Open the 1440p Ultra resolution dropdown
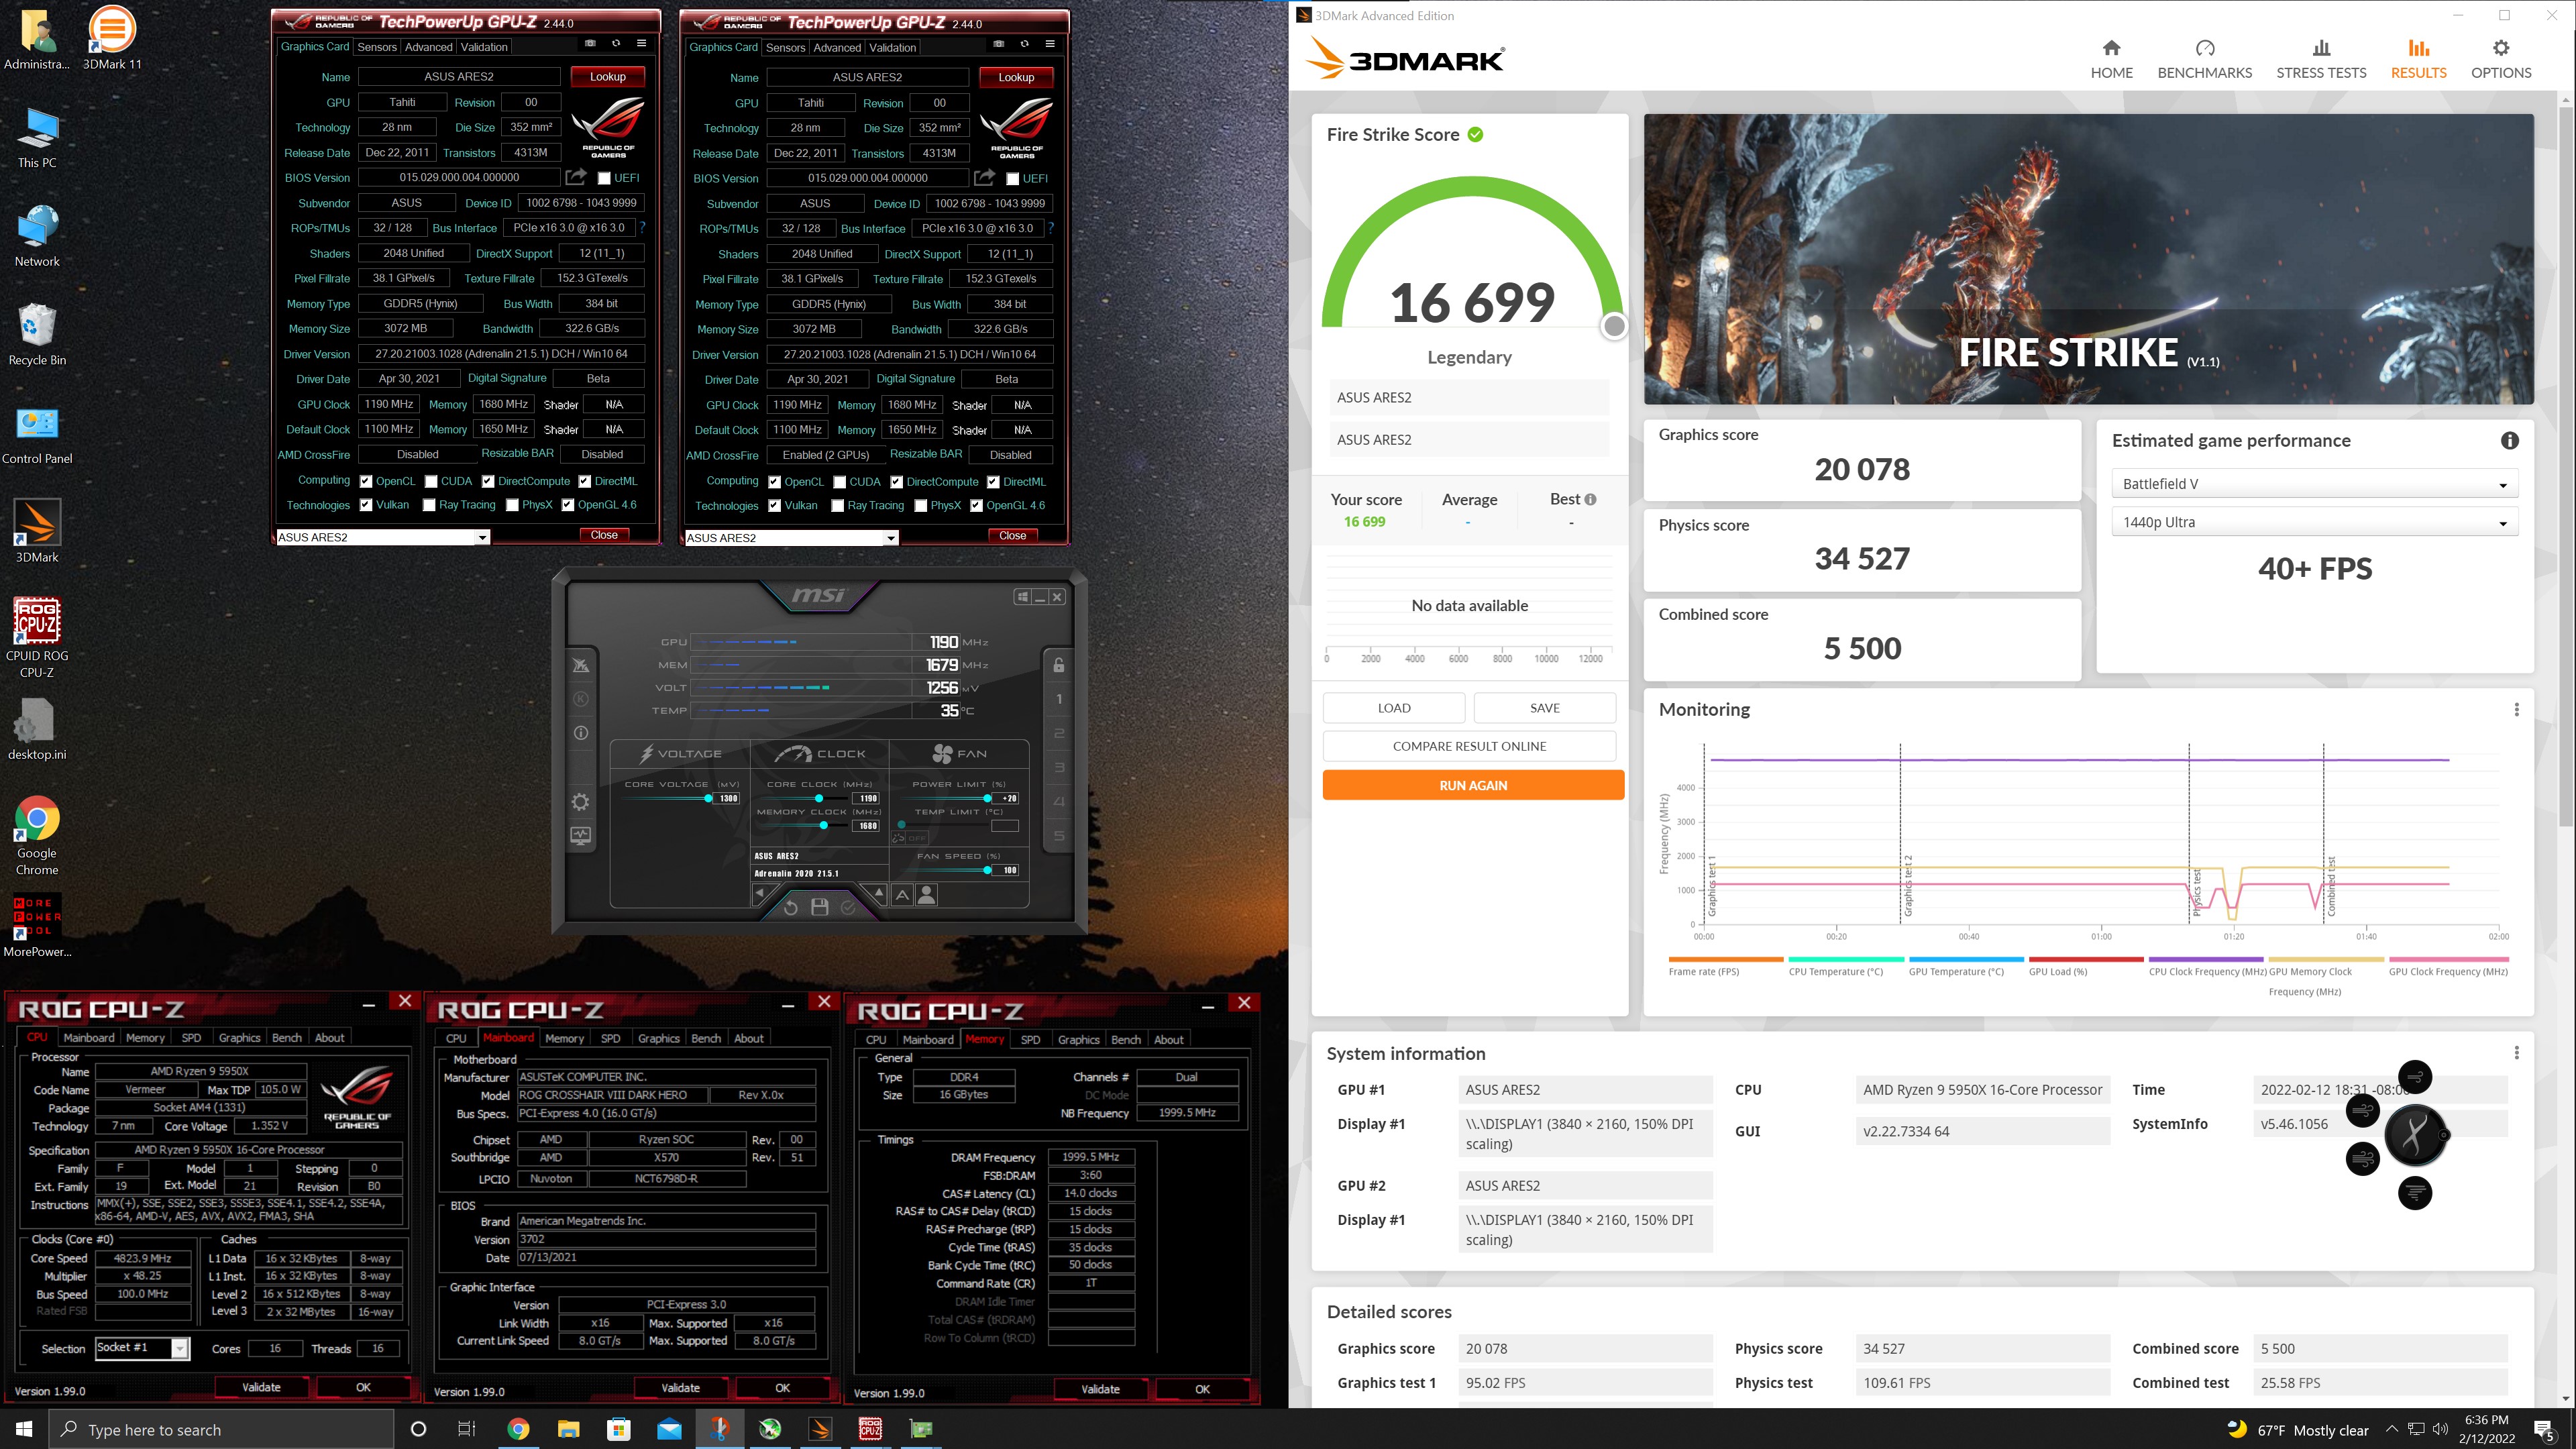The image size is (2576, 1449). tap(2314, 522)
